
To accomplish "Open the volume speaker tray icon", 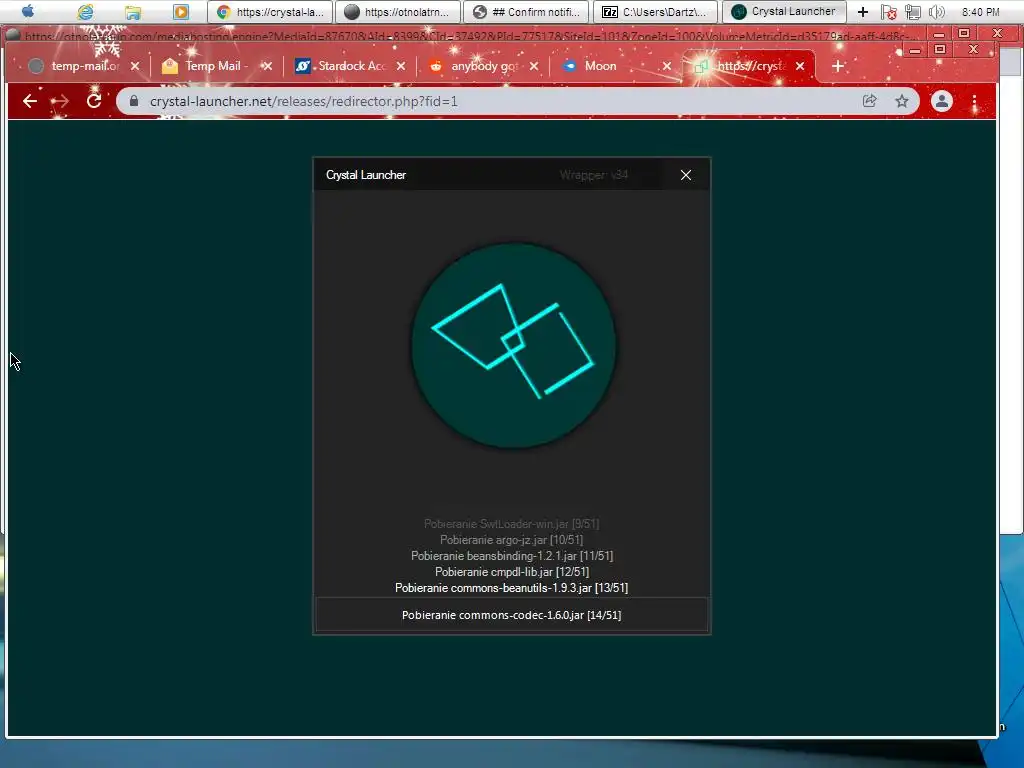I will (x=936, y=12).
